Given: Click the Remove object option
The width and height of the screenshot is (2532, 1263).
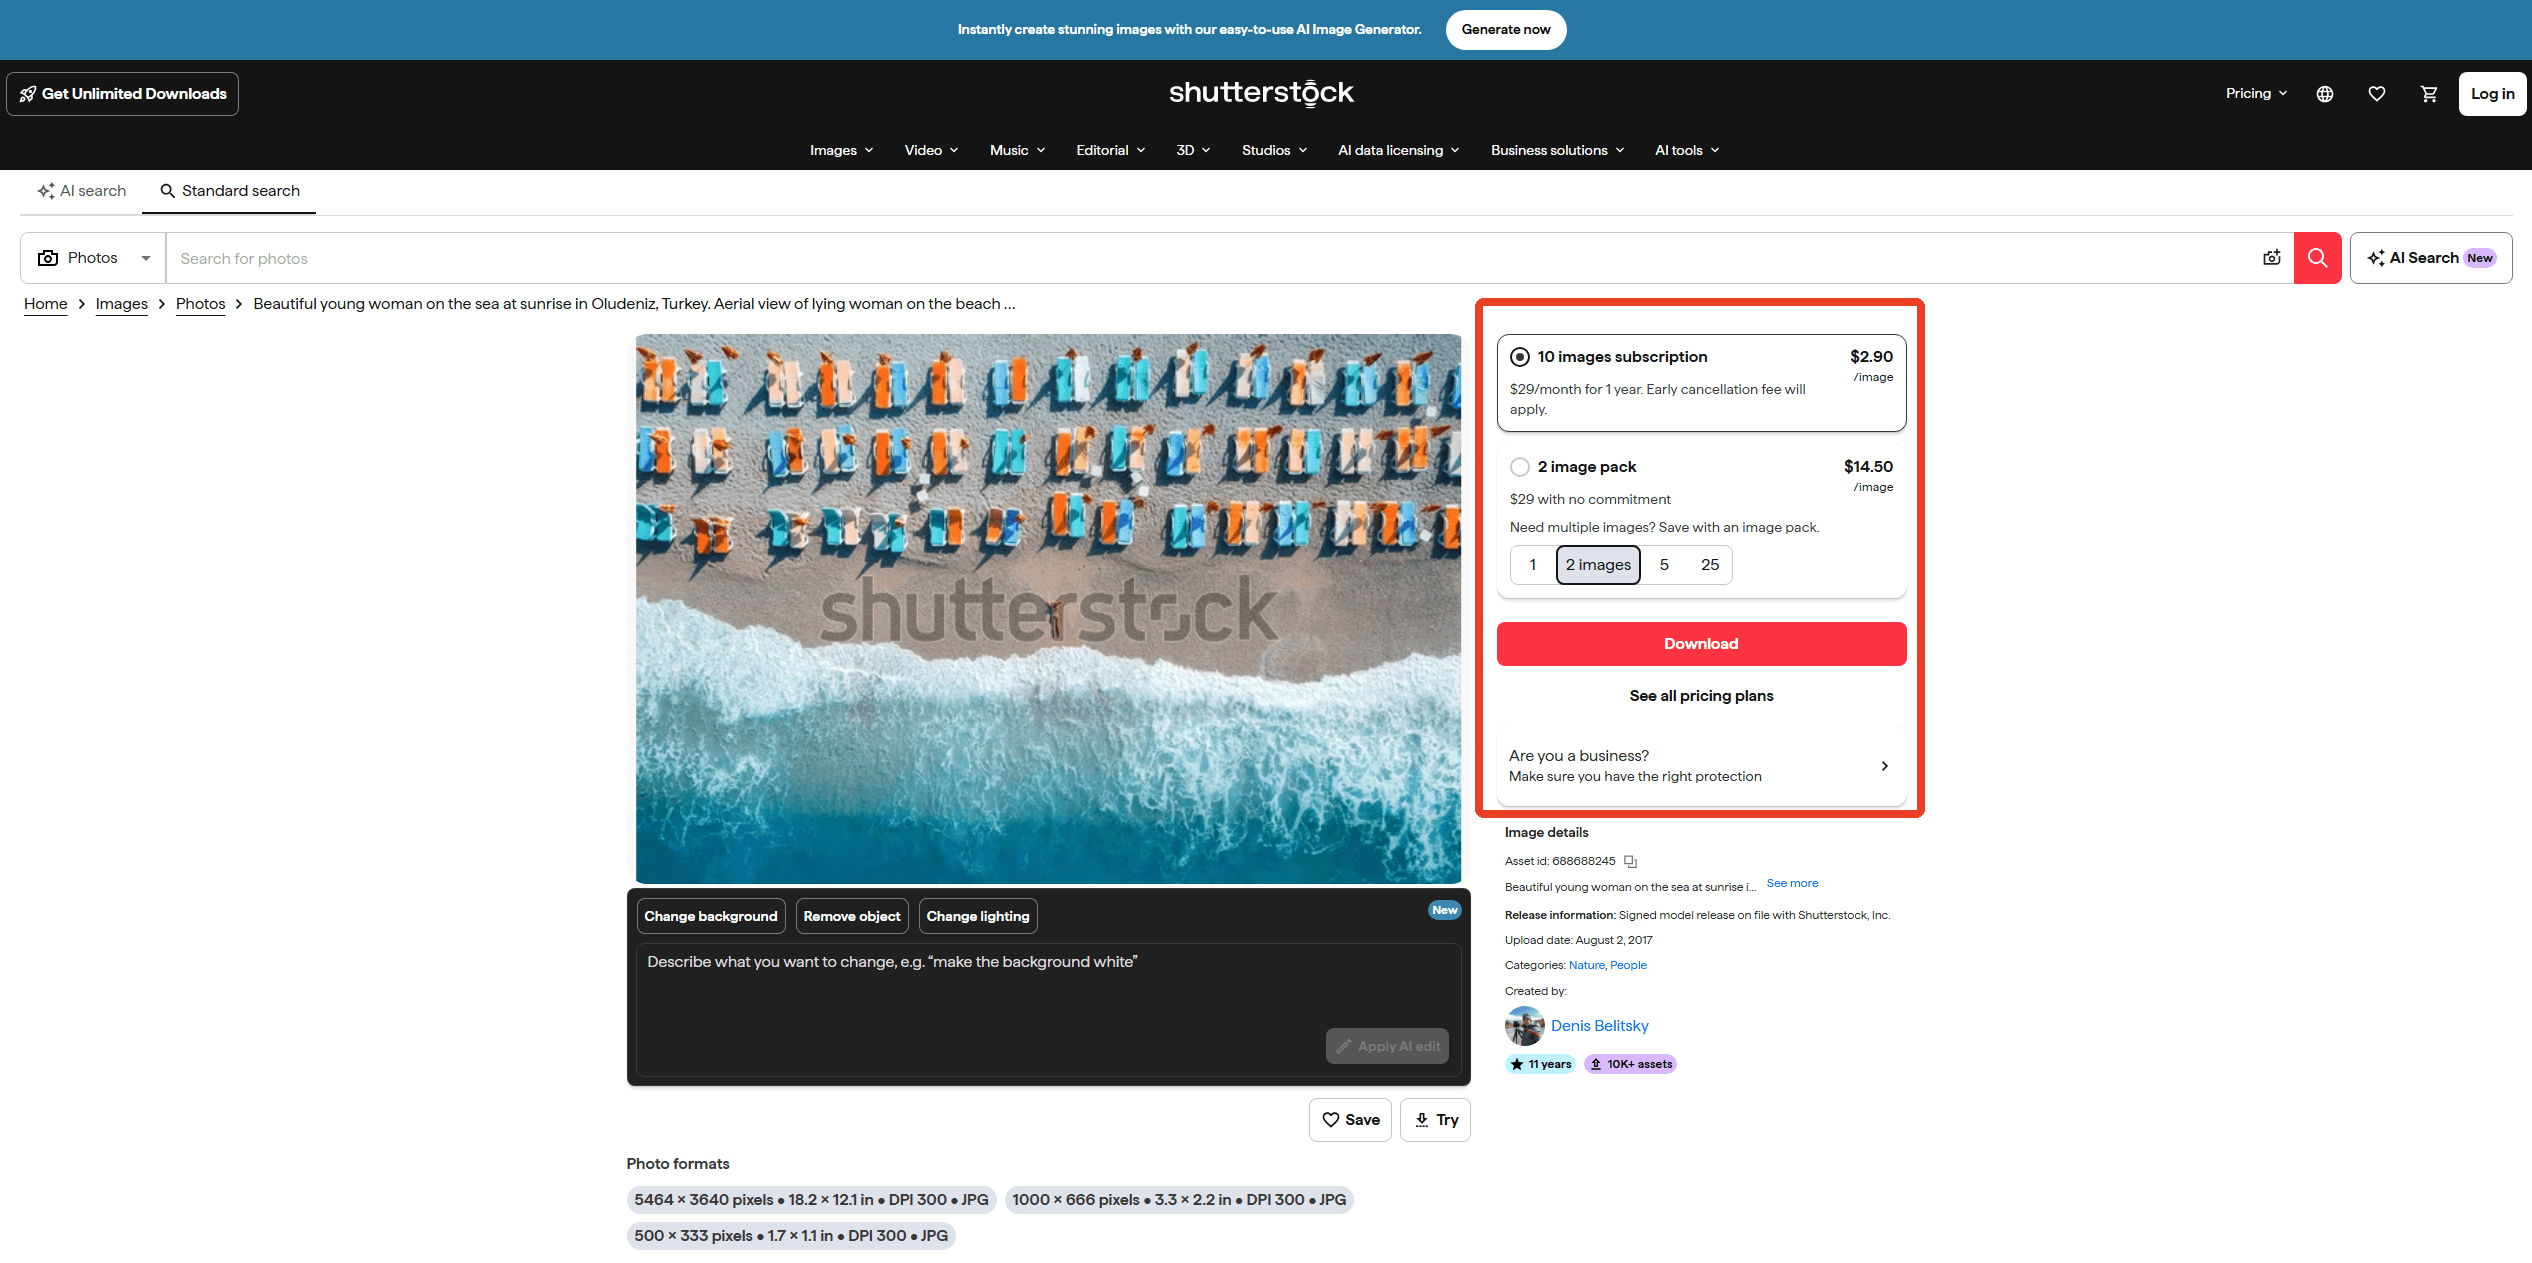Looking at the screenshot, I should coord(852,916).
